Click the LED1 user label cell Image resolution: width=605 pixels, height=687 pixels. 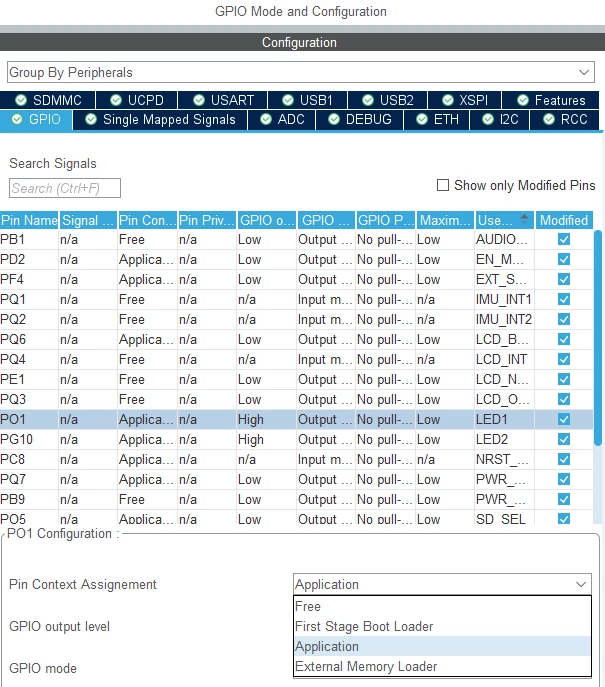click(x=504, y=419)
